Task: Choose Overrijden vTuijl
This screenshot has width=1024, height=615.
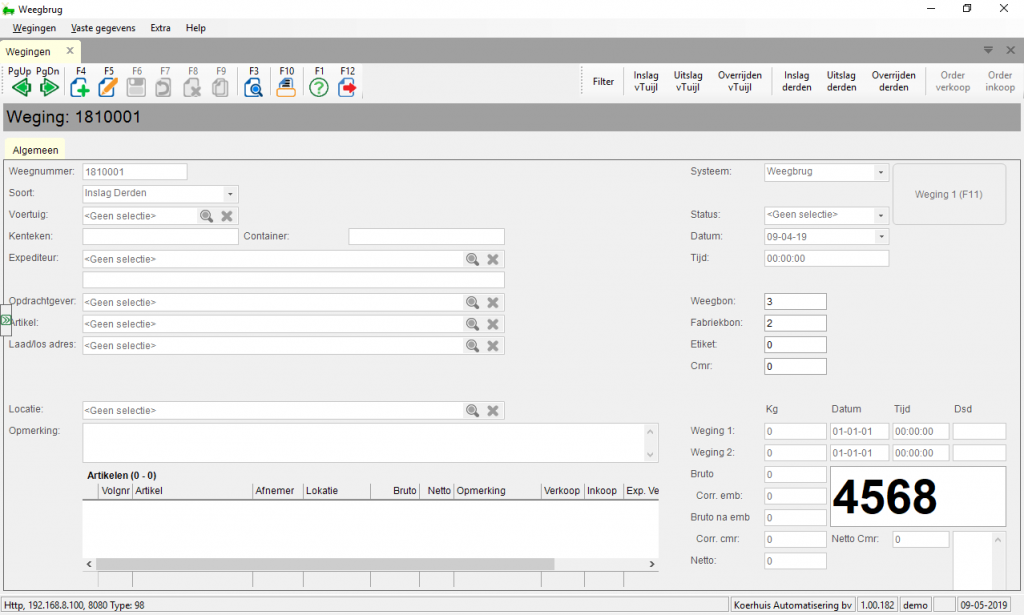Action: coord(740,82)
